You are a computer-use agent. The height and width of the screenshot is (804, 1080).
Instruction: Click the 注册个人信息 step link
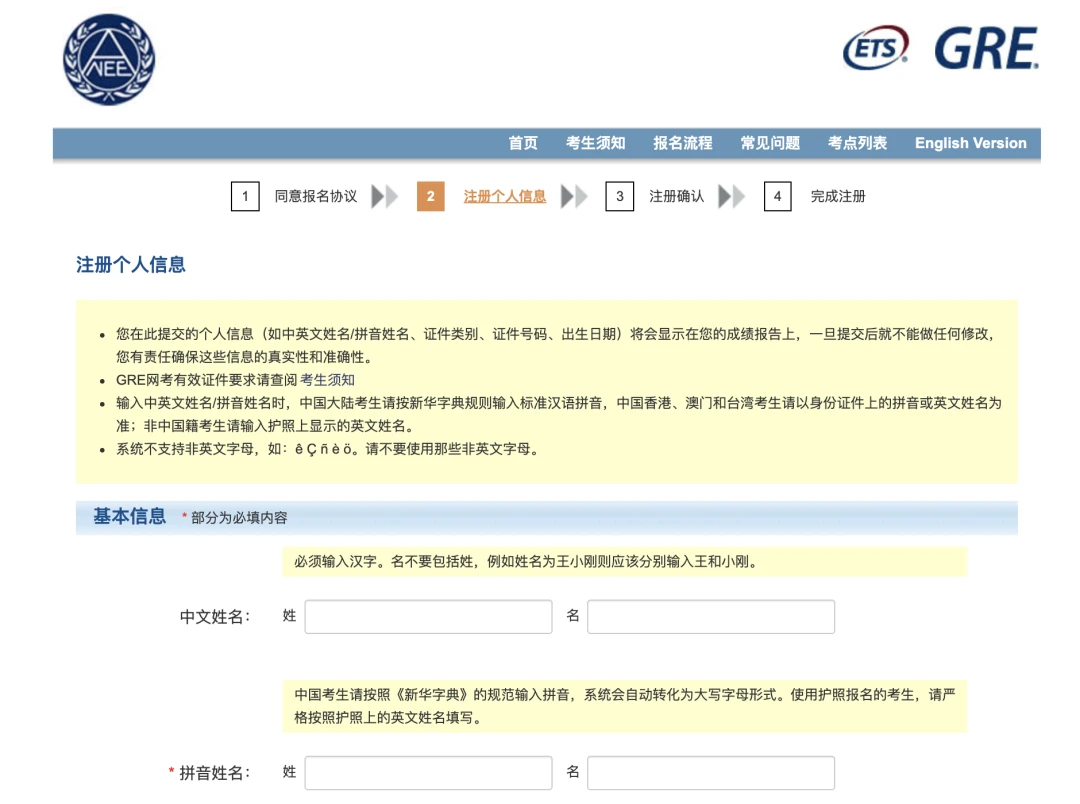pyautogui.click(x=505, y=196)
